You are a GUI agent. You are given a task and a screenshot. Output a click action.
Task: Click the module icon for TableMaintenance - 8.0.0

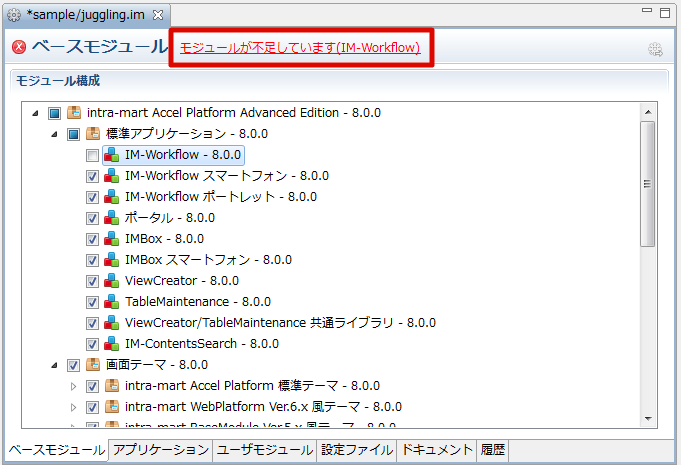pos(112,302)
